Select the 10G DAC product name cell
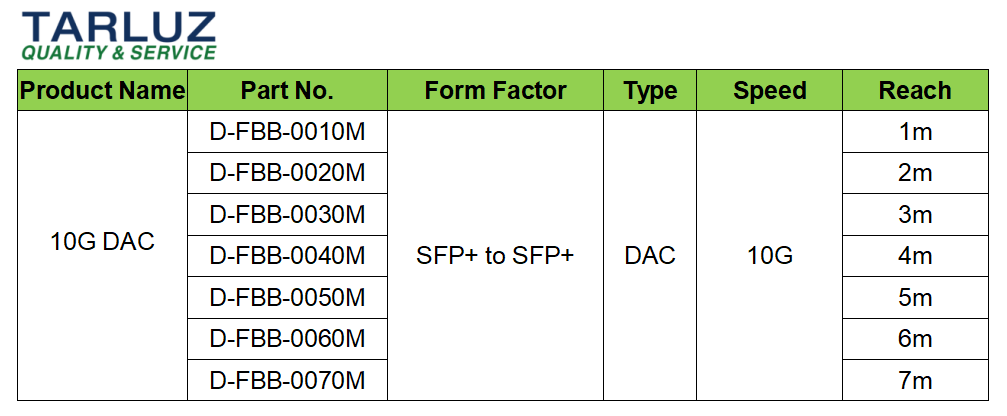This screenshot has width=1007, height=416. [x=103, y=242]
